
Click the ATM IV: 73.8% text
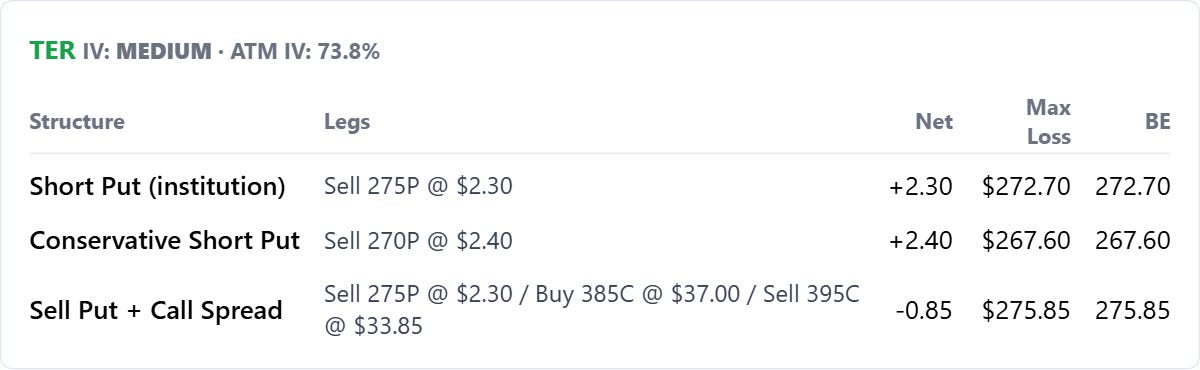pos(305,52)
